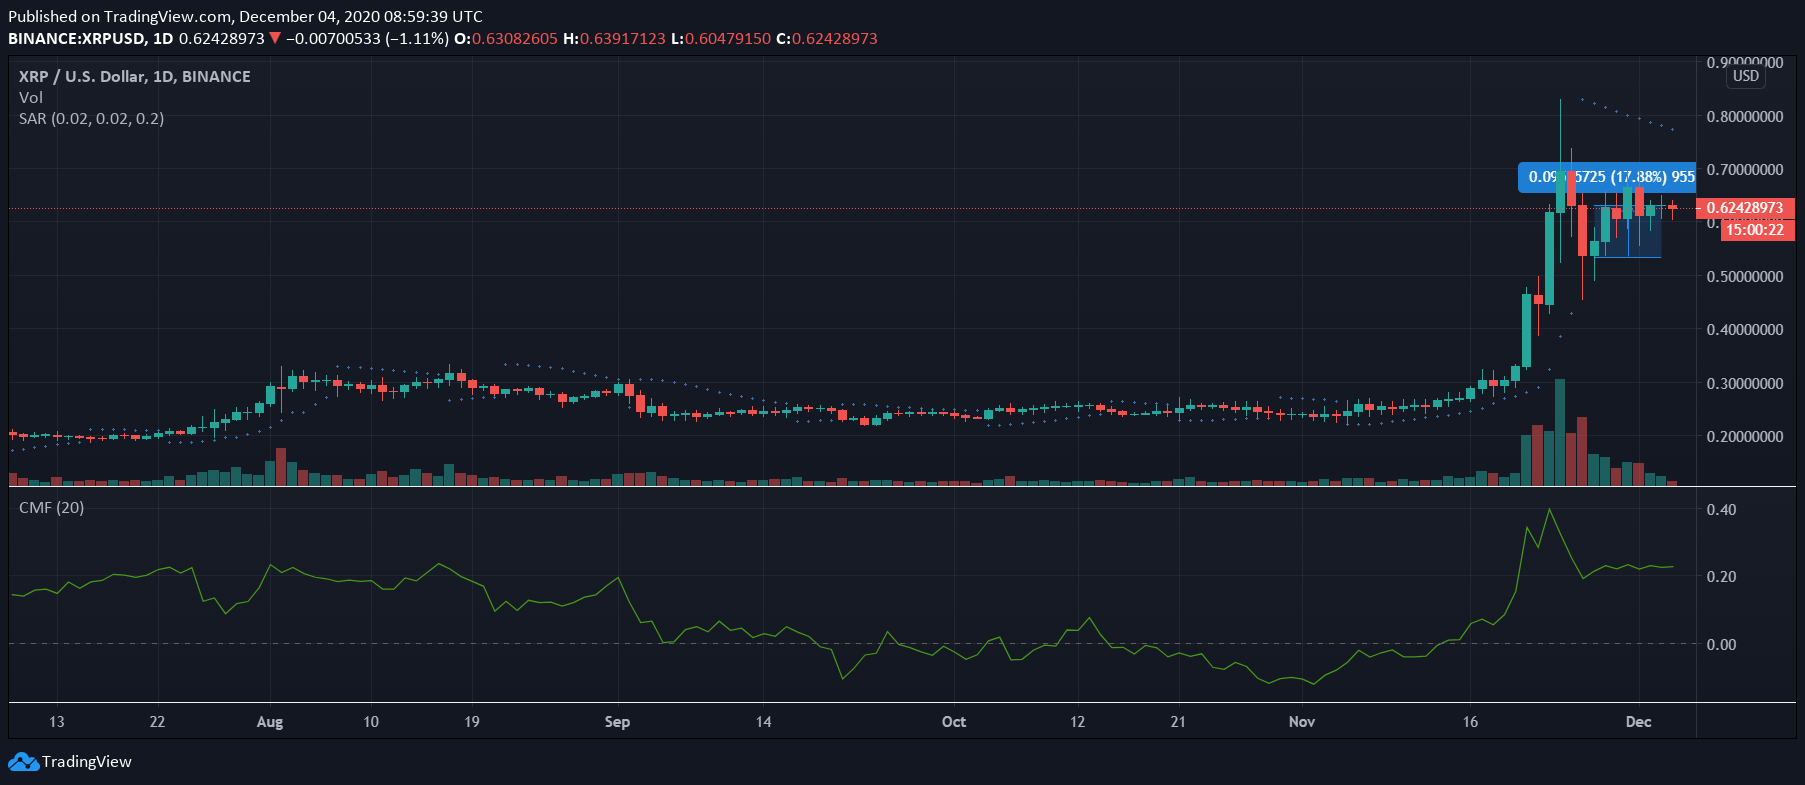The height and width of the screenshot is (785, 1805).
Task: Click the 16 date on time axis
Action: pyautogui.click(x=1470, y=722)
